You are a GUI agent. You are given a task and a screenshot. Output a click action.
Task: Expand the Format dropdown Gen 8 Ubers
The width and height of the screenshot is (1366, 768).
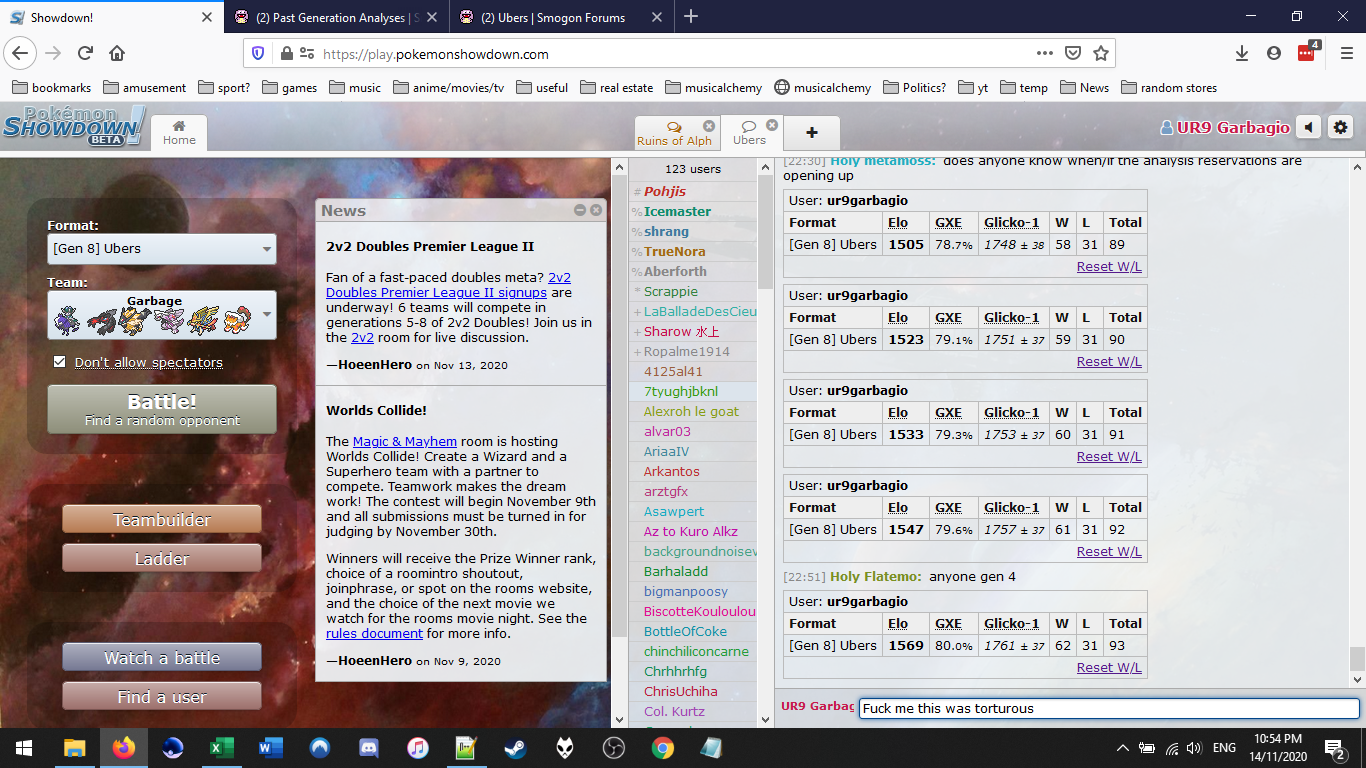(162, 249)
